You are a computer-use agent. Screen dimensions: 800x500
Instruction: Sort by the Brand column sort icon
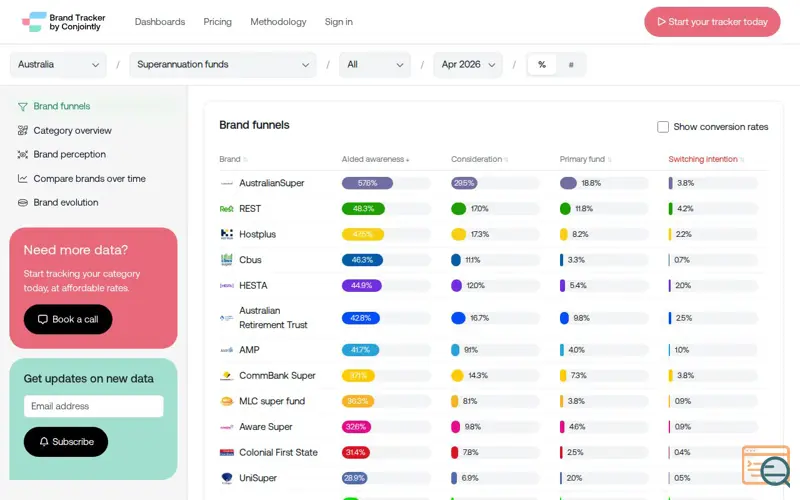coord(245,160)
